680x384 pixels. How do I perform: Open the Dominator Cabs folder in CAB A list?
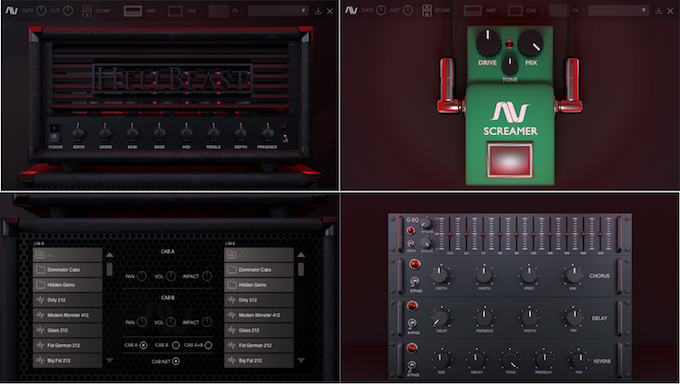click(x=68, y=270)
